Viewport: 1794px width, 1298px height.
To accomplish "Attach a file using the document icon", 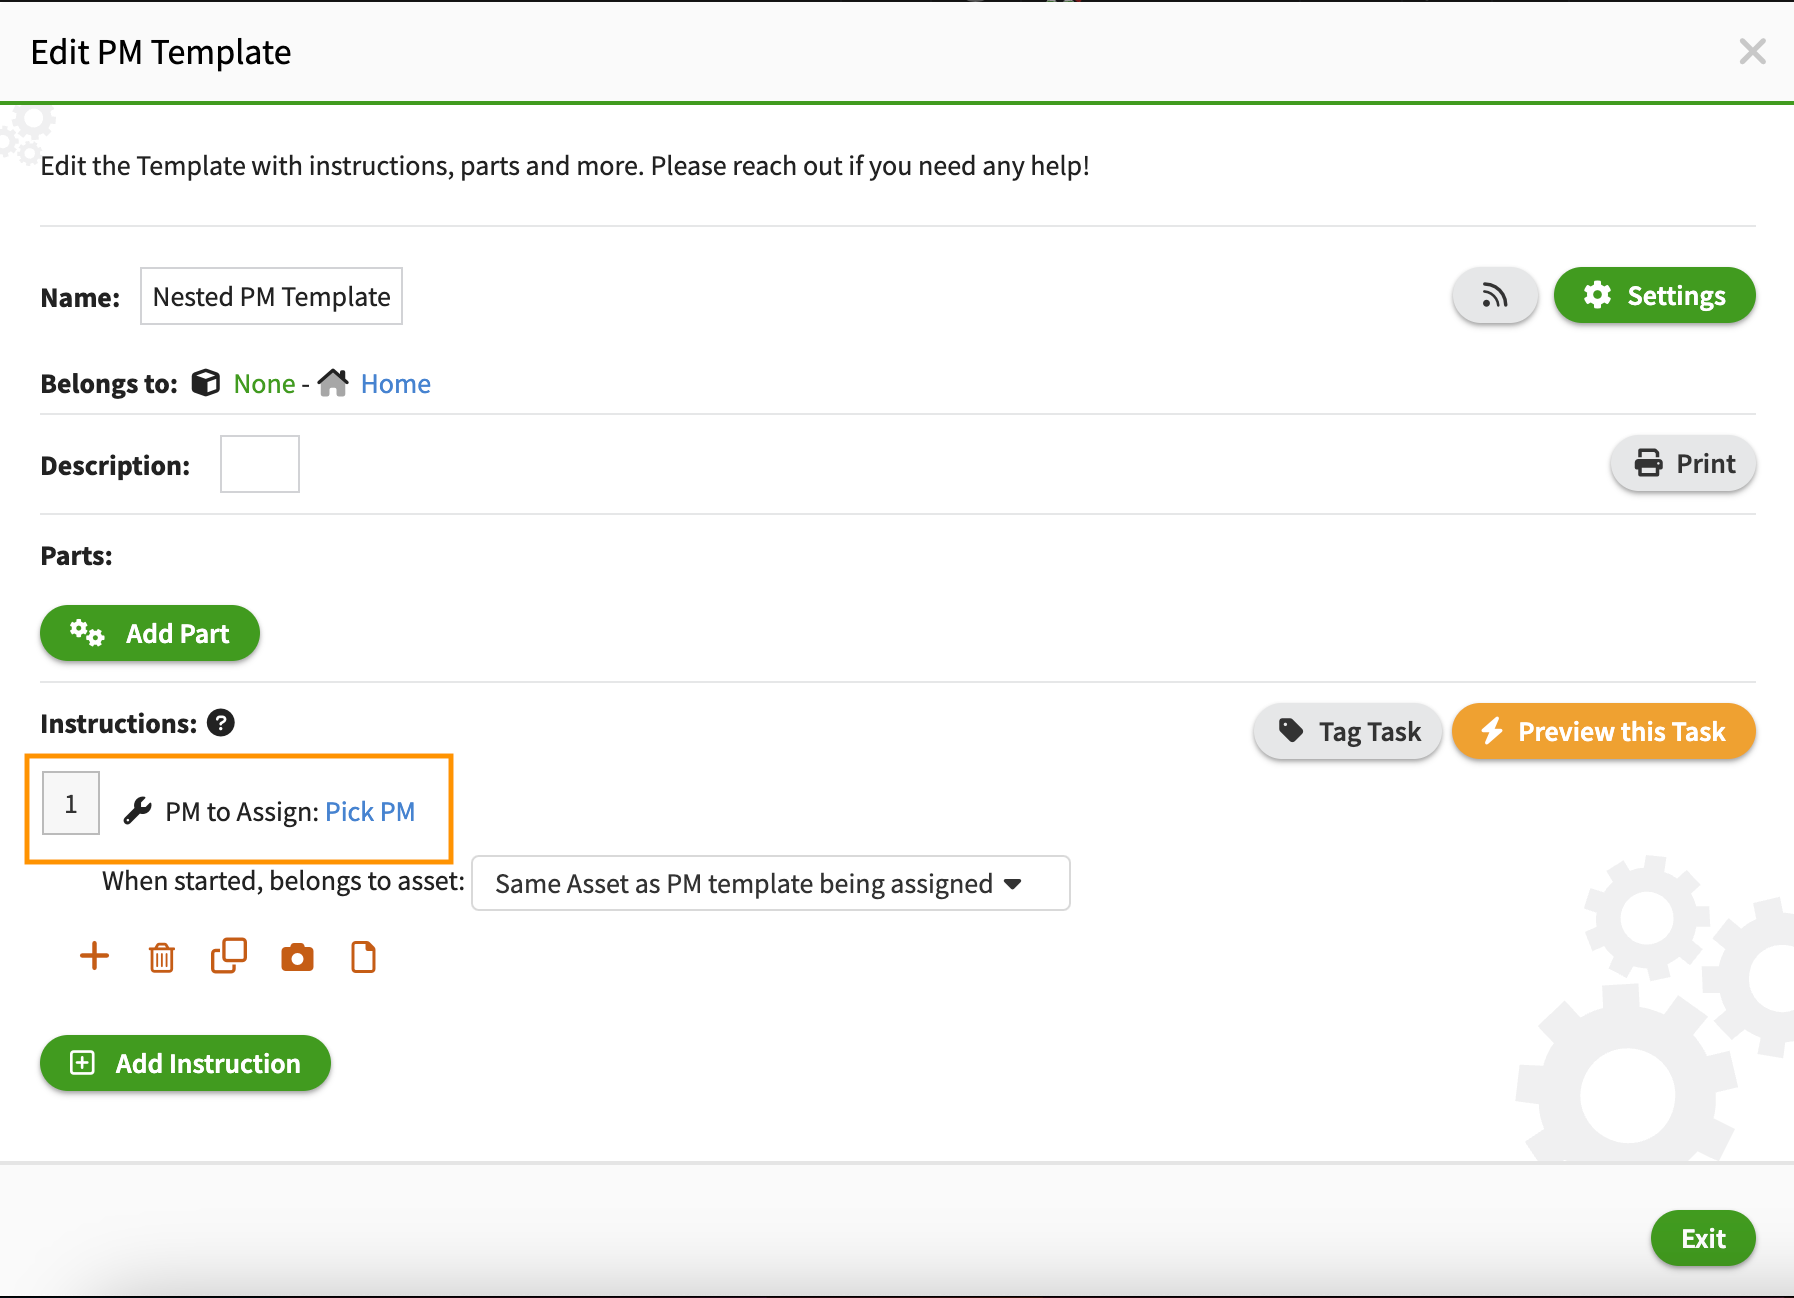I will point(363,957).
